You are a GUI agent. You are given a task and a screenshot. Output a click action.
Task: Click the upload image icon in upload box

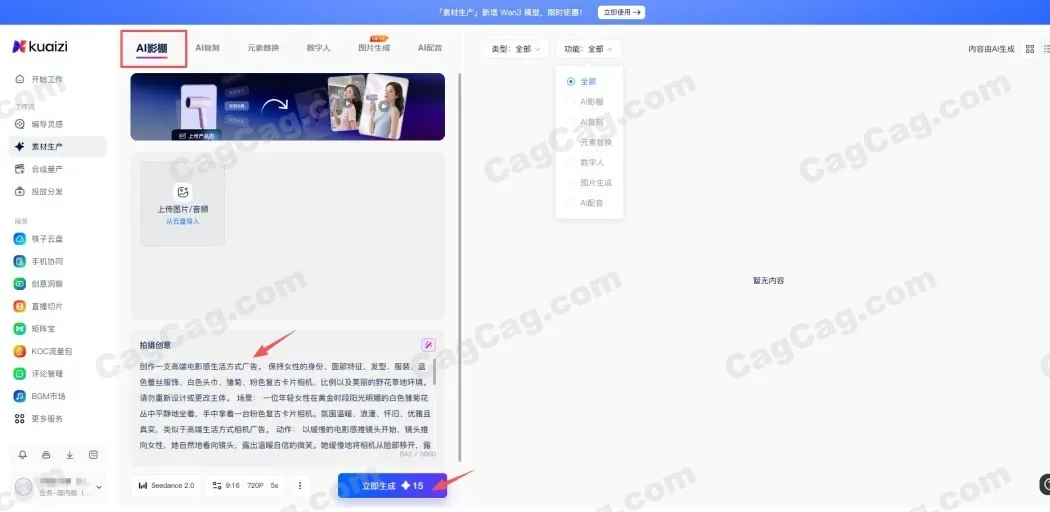coord(182,192)
